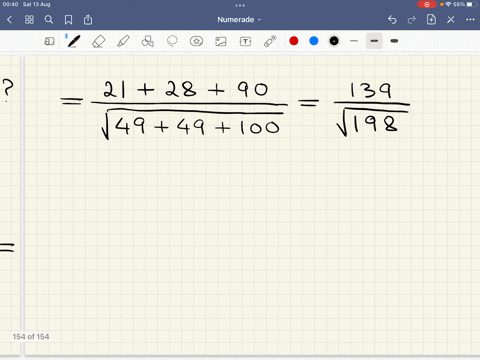This screenshot has height=360, width=480.
Task: Open the page thumbnails grid view
Action: (x=29, y=20)
